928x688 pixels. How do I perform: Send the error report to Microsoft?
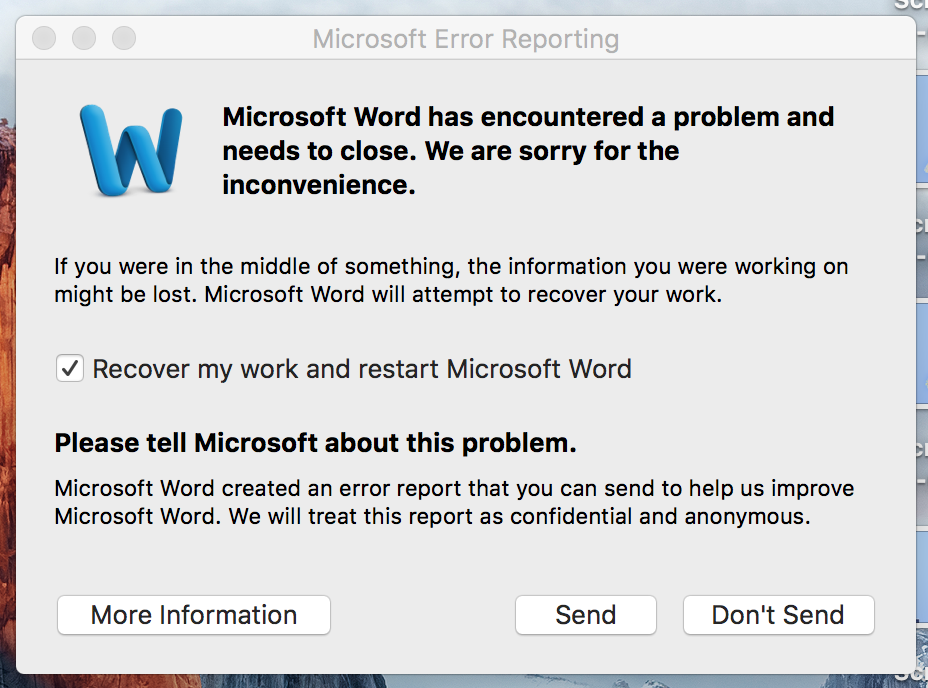pos(585,615)
